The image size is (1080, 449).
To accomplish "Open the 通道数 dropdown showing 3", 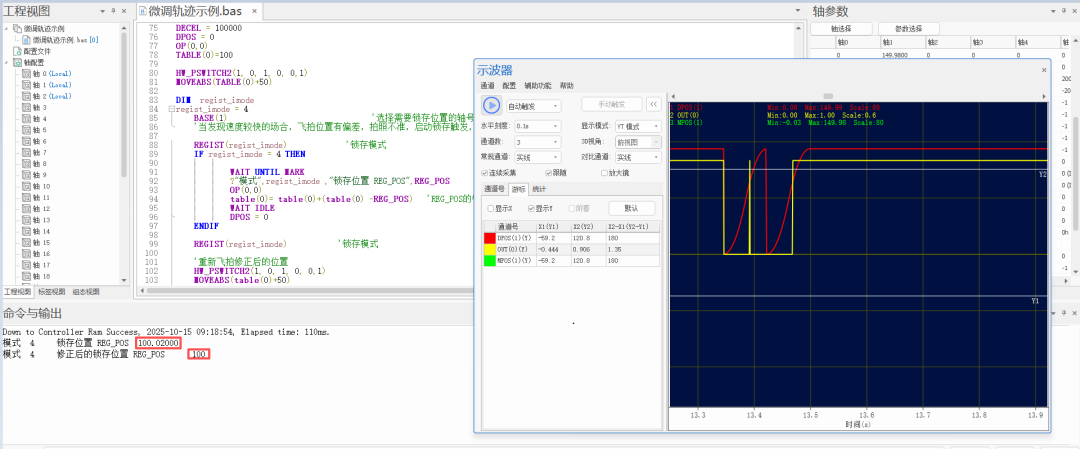I will click(x=538, y=142).
